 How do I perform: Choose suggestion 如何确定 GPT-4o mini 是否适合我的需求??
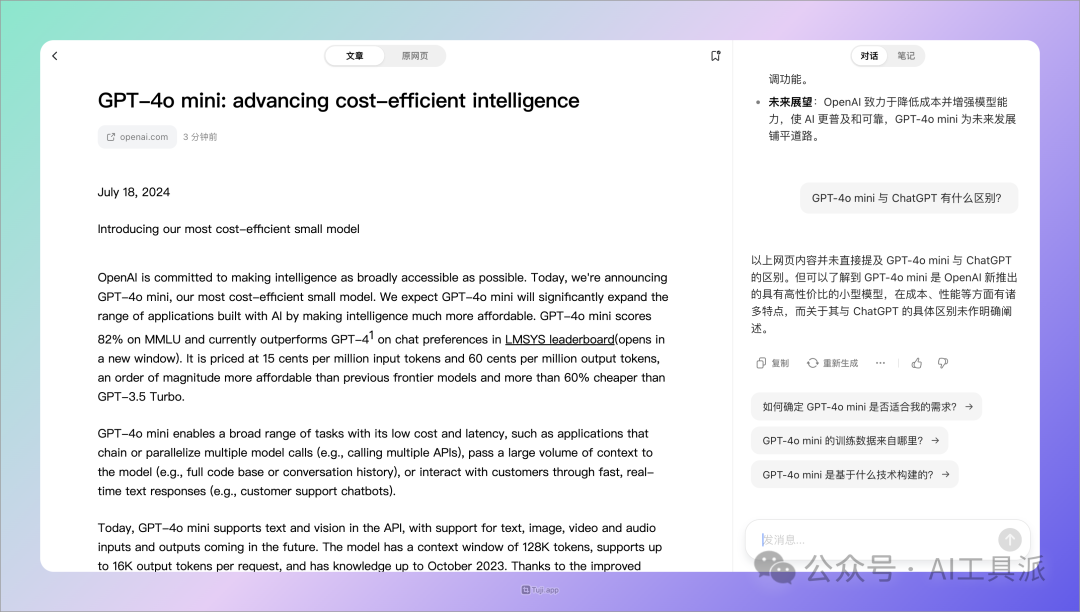866,407
